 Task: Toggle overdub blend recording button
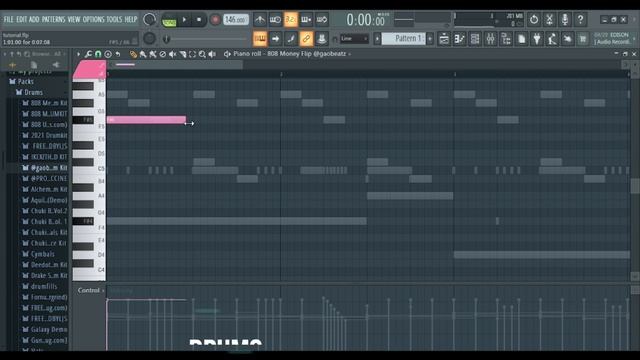(306, 20)
